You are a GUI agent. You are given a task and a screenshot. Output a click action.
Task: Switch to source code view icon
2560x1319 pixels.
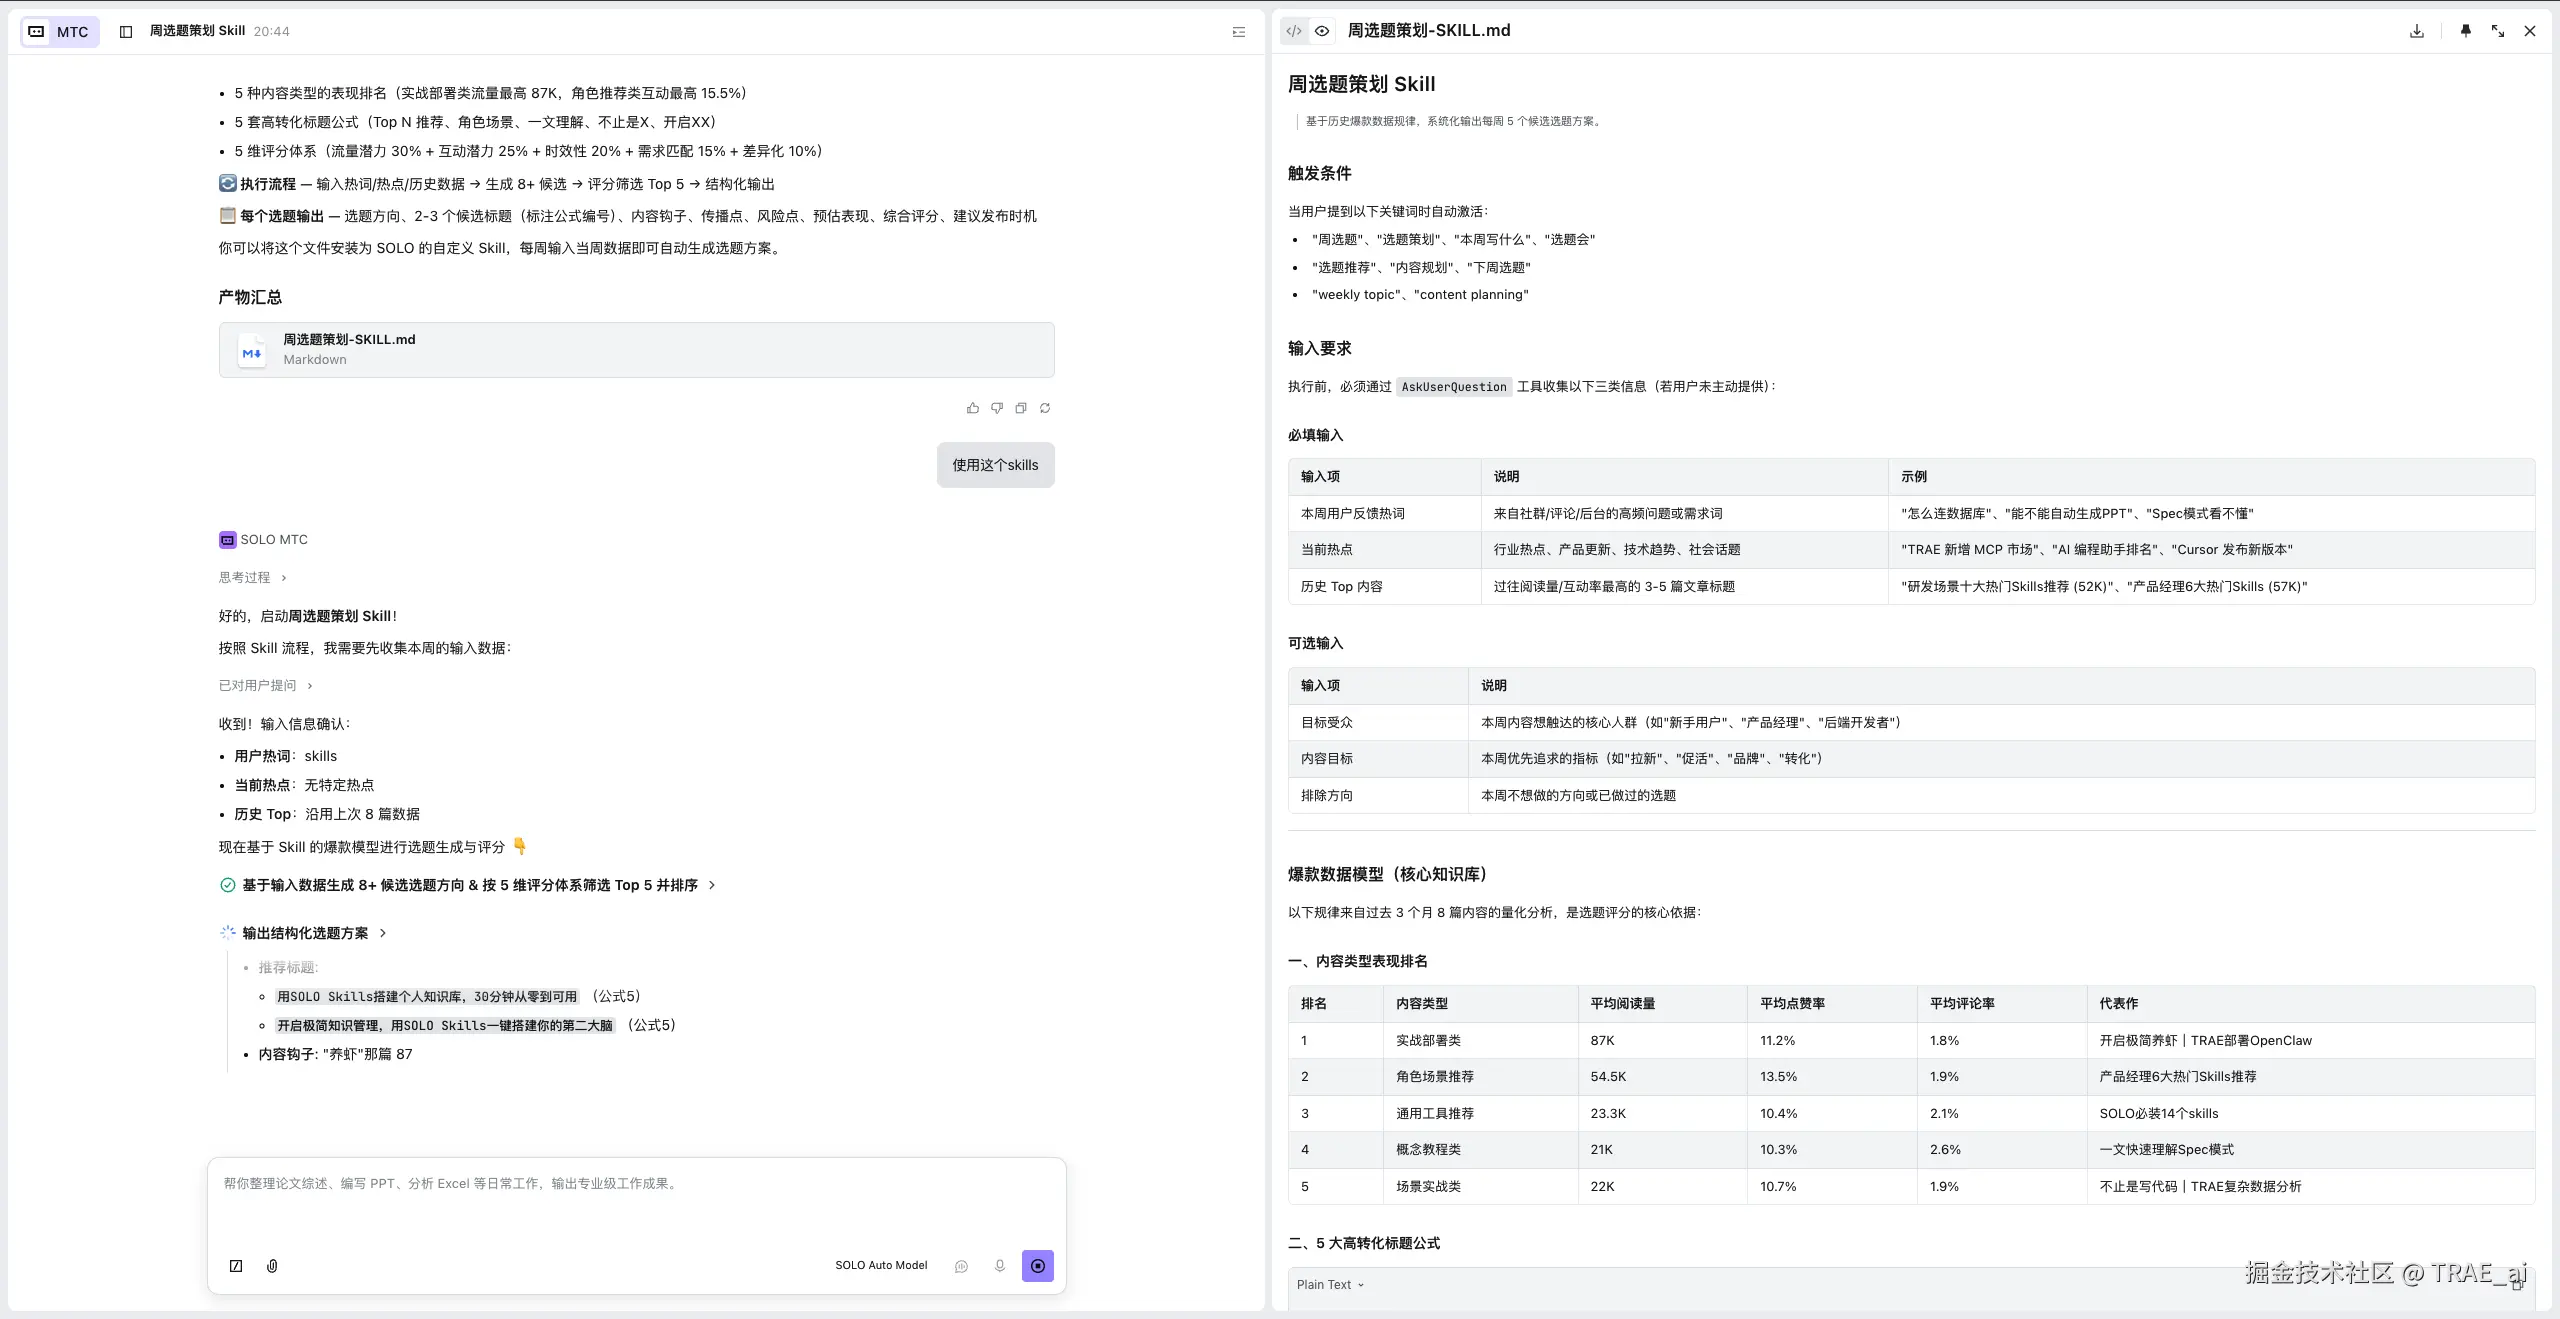(x=1294, y=31)
